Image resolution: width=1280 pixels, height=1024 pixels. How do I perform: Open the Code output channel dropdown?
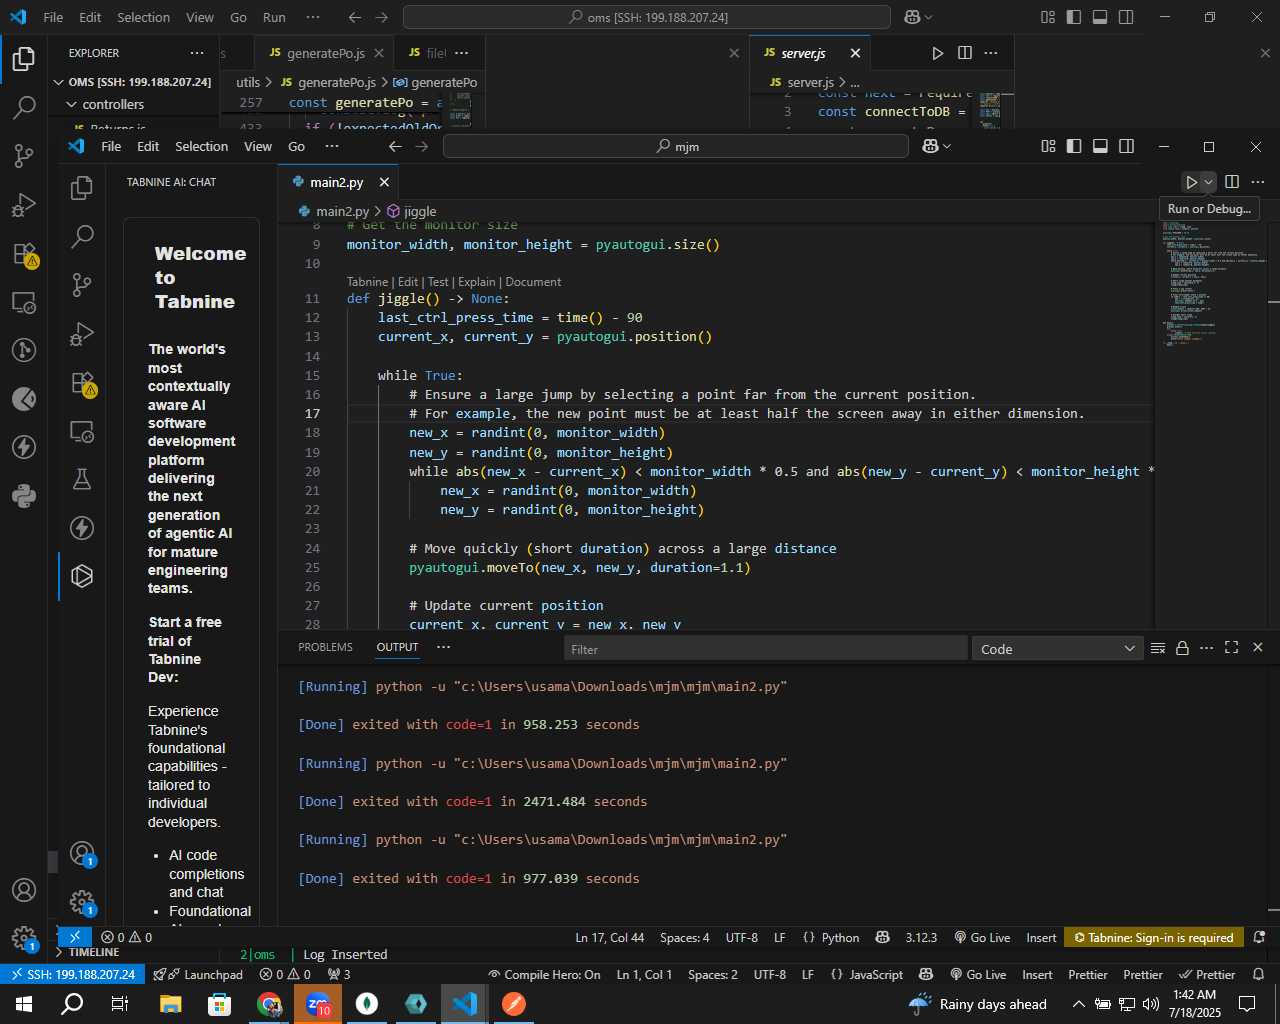point(1057,648)
